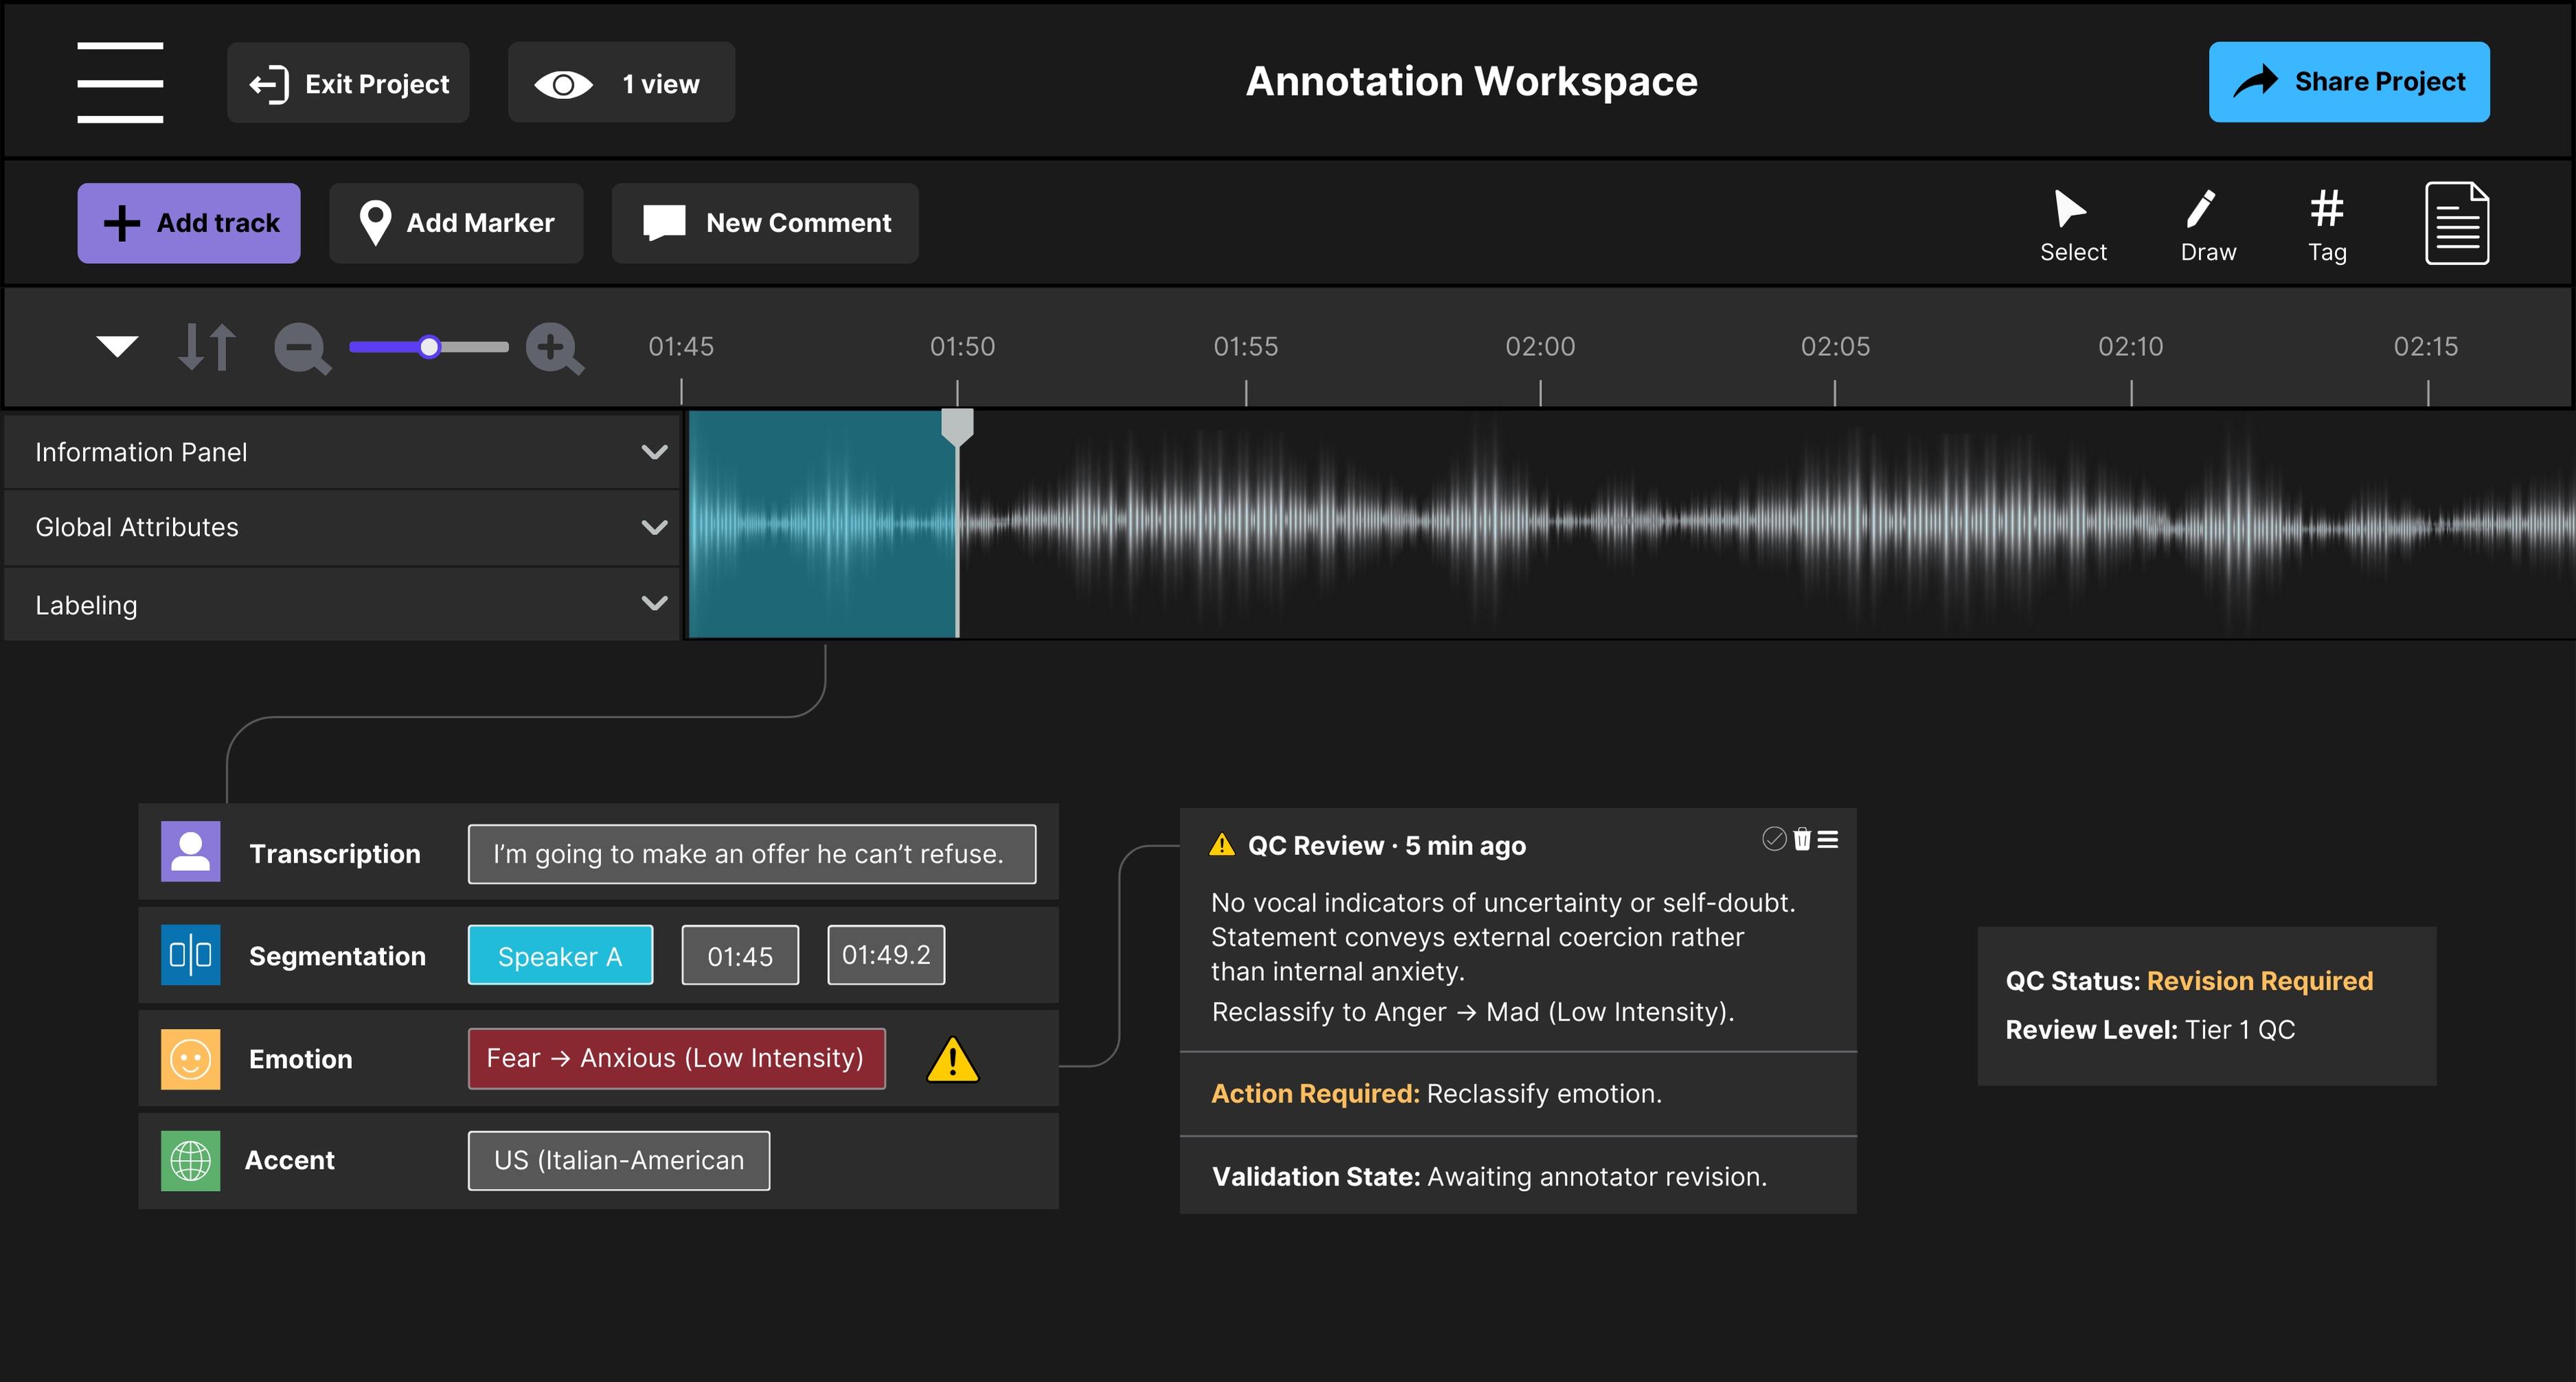The height and width of the screenshot is (1382, 2576).
Task: Expand the Information Panel section
Action: (654, 452)
